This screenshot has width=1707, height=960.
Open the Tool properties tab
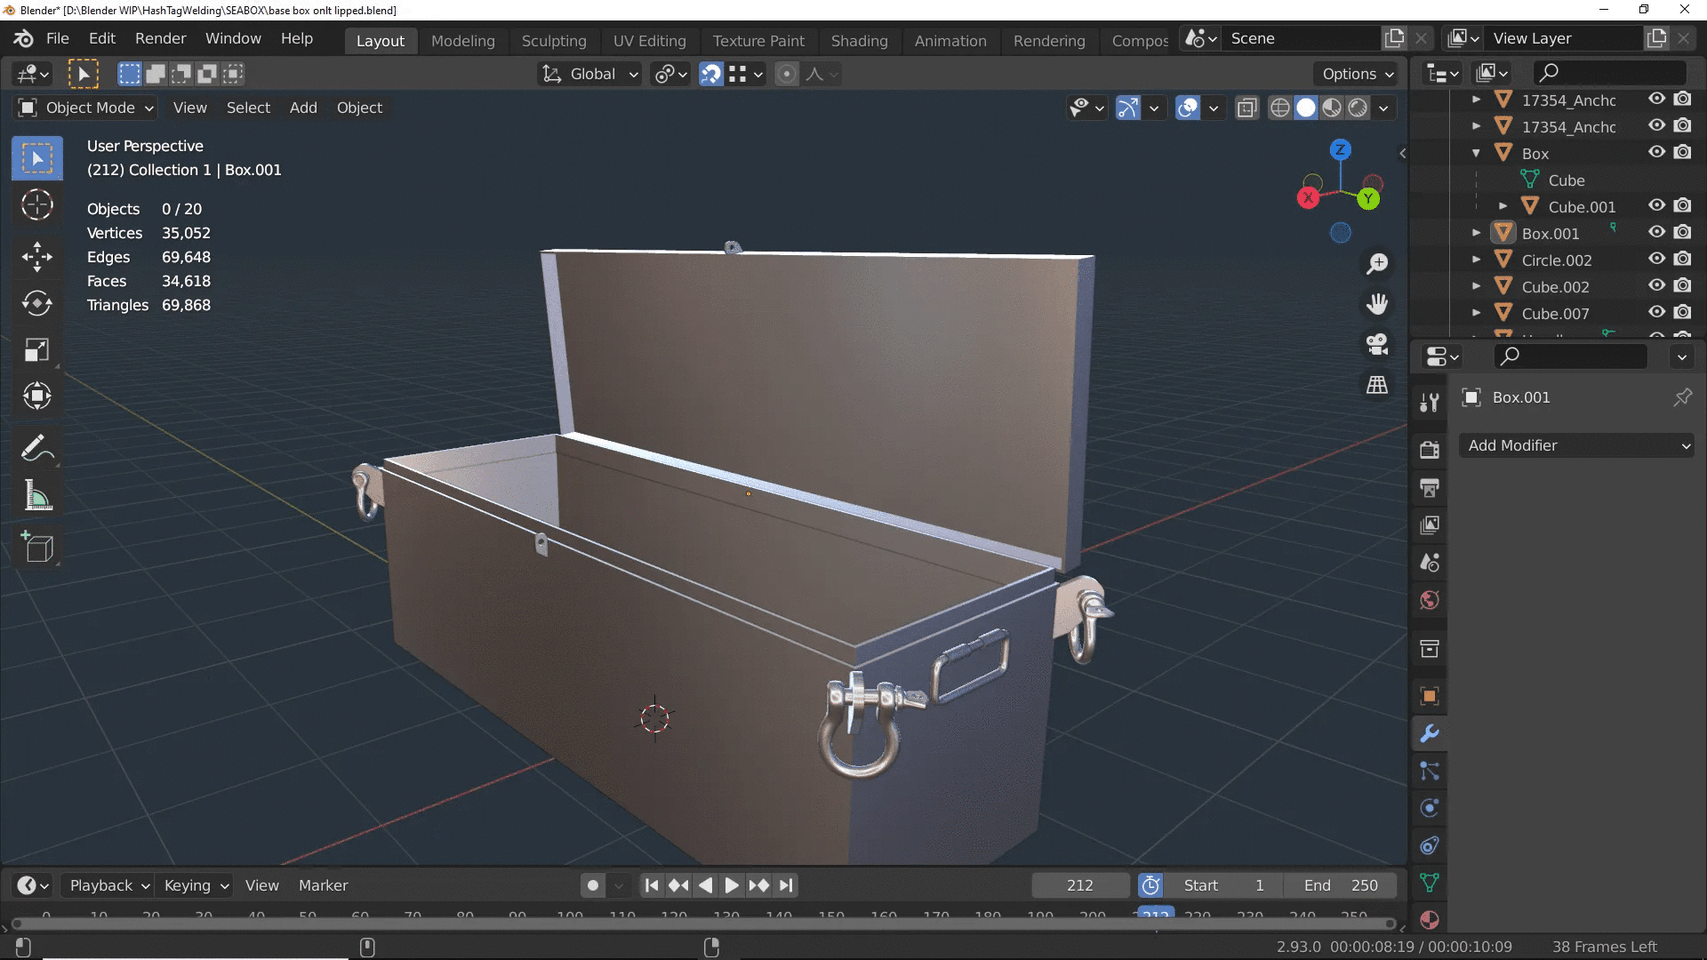(x=1429, y=402)
